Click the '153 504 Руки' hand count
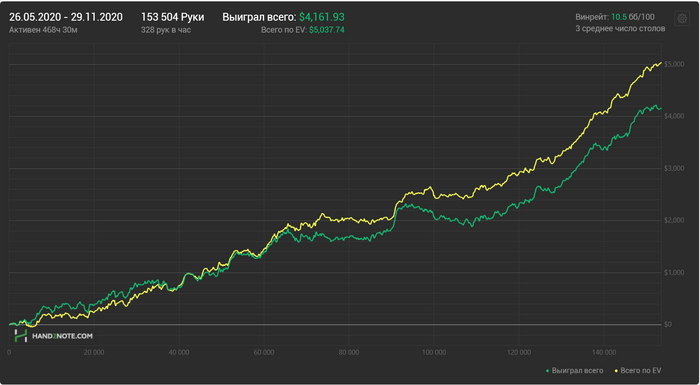Screen dimensions: 700x385 (173, 17)
